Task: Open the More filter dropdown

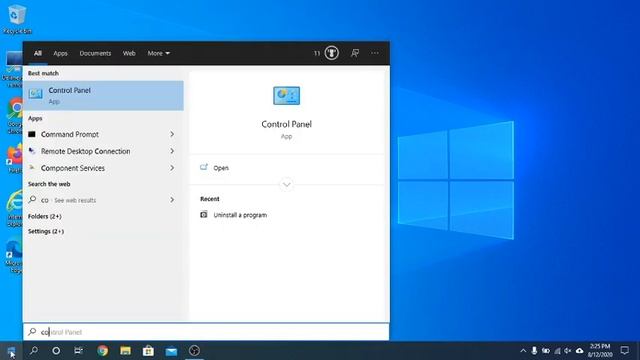Action: [x=158, y=53]
